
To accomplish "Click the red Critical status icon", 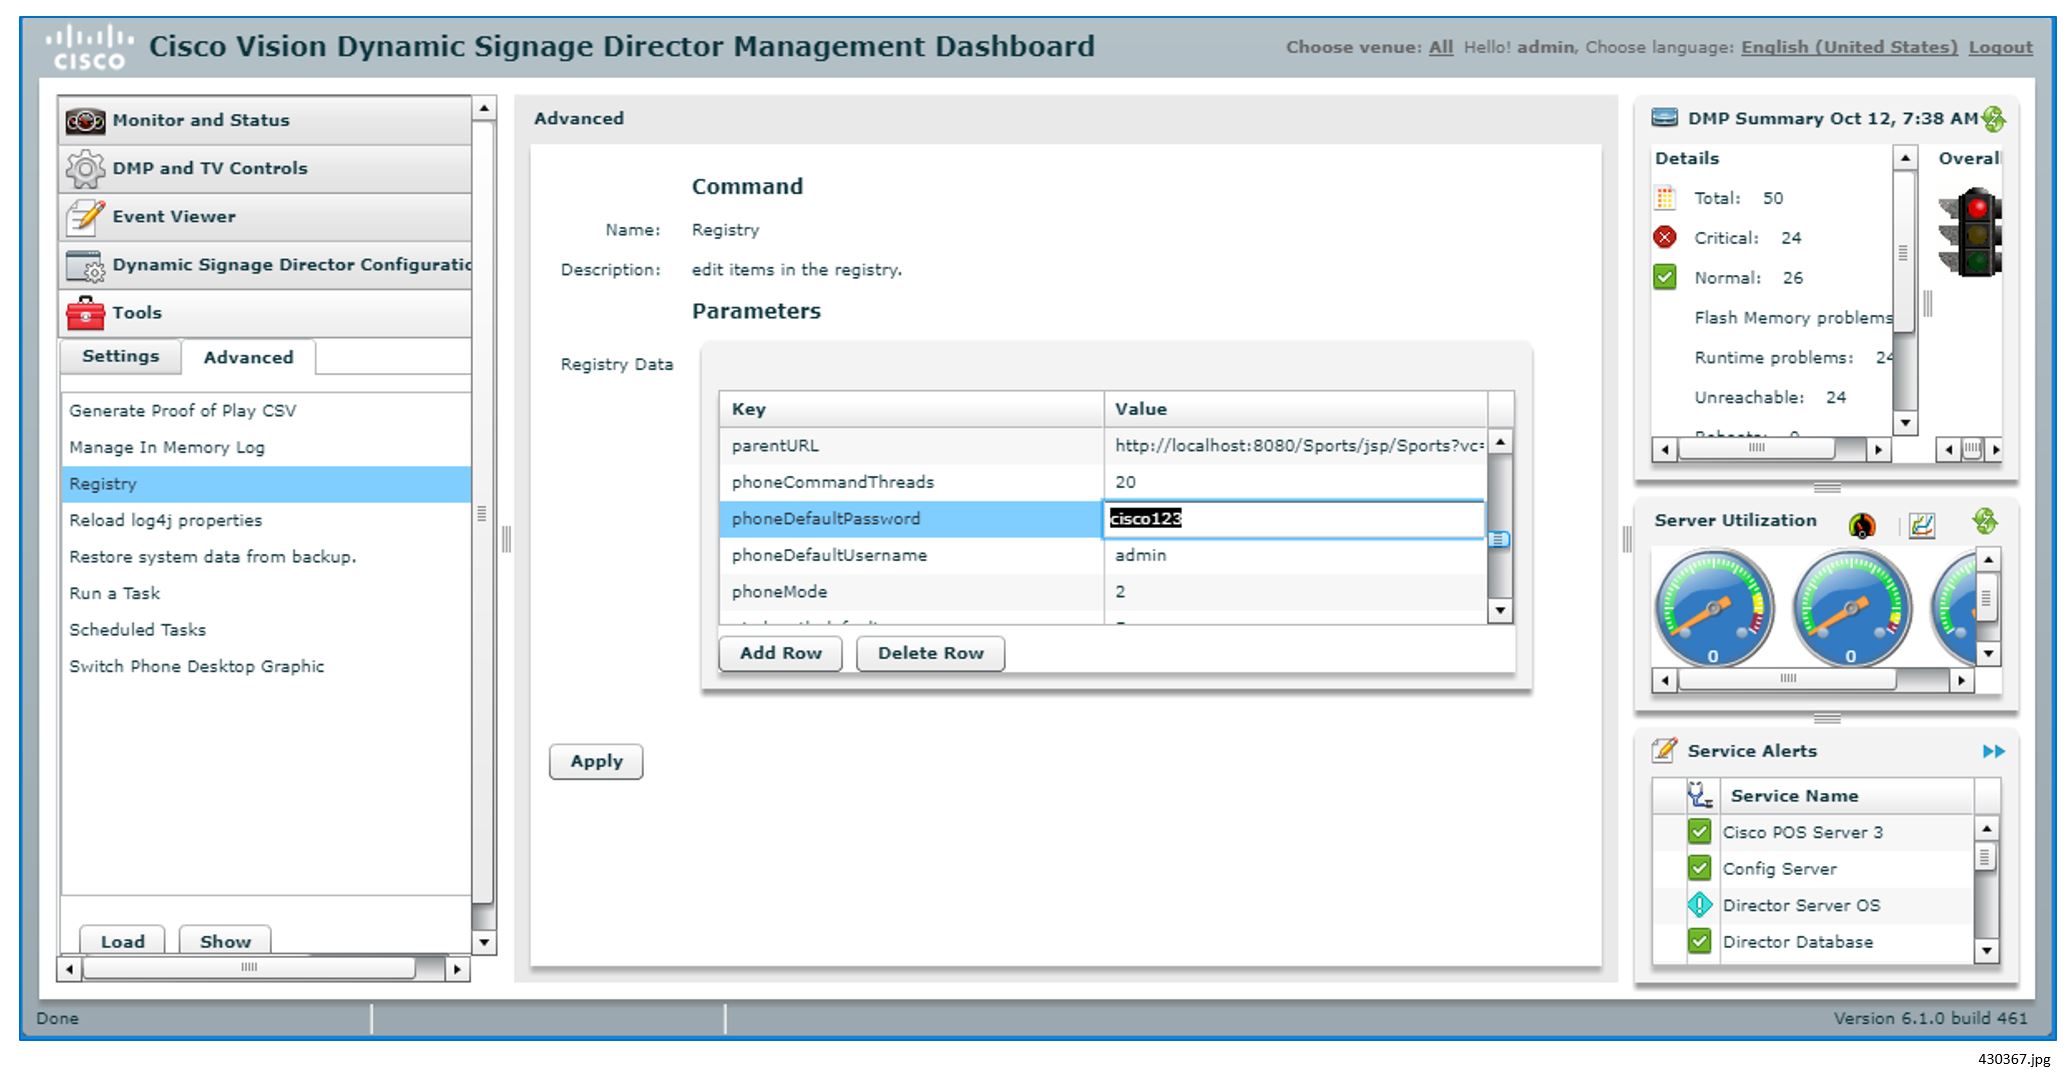I will (x=1665, y=238).
